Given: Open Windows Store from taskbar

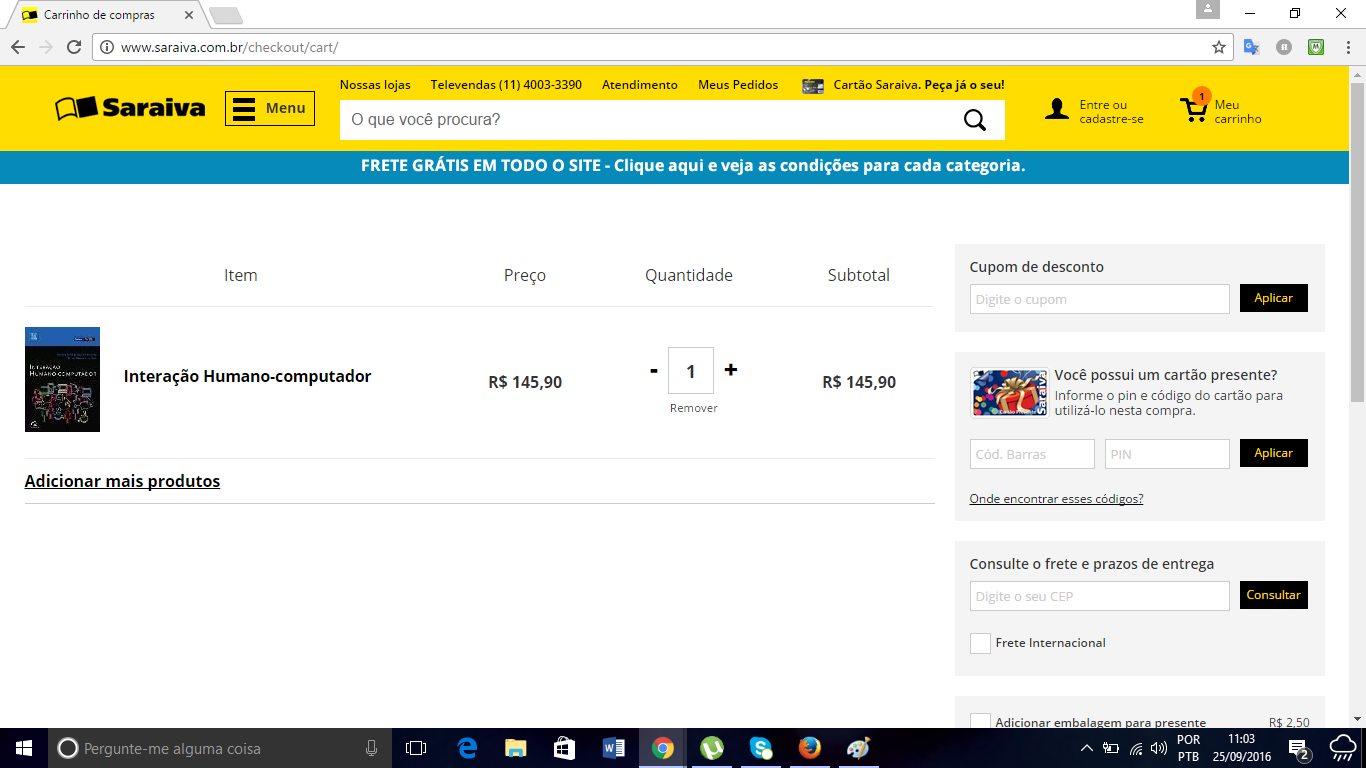Looking at the screenshot, I should 565,748.
